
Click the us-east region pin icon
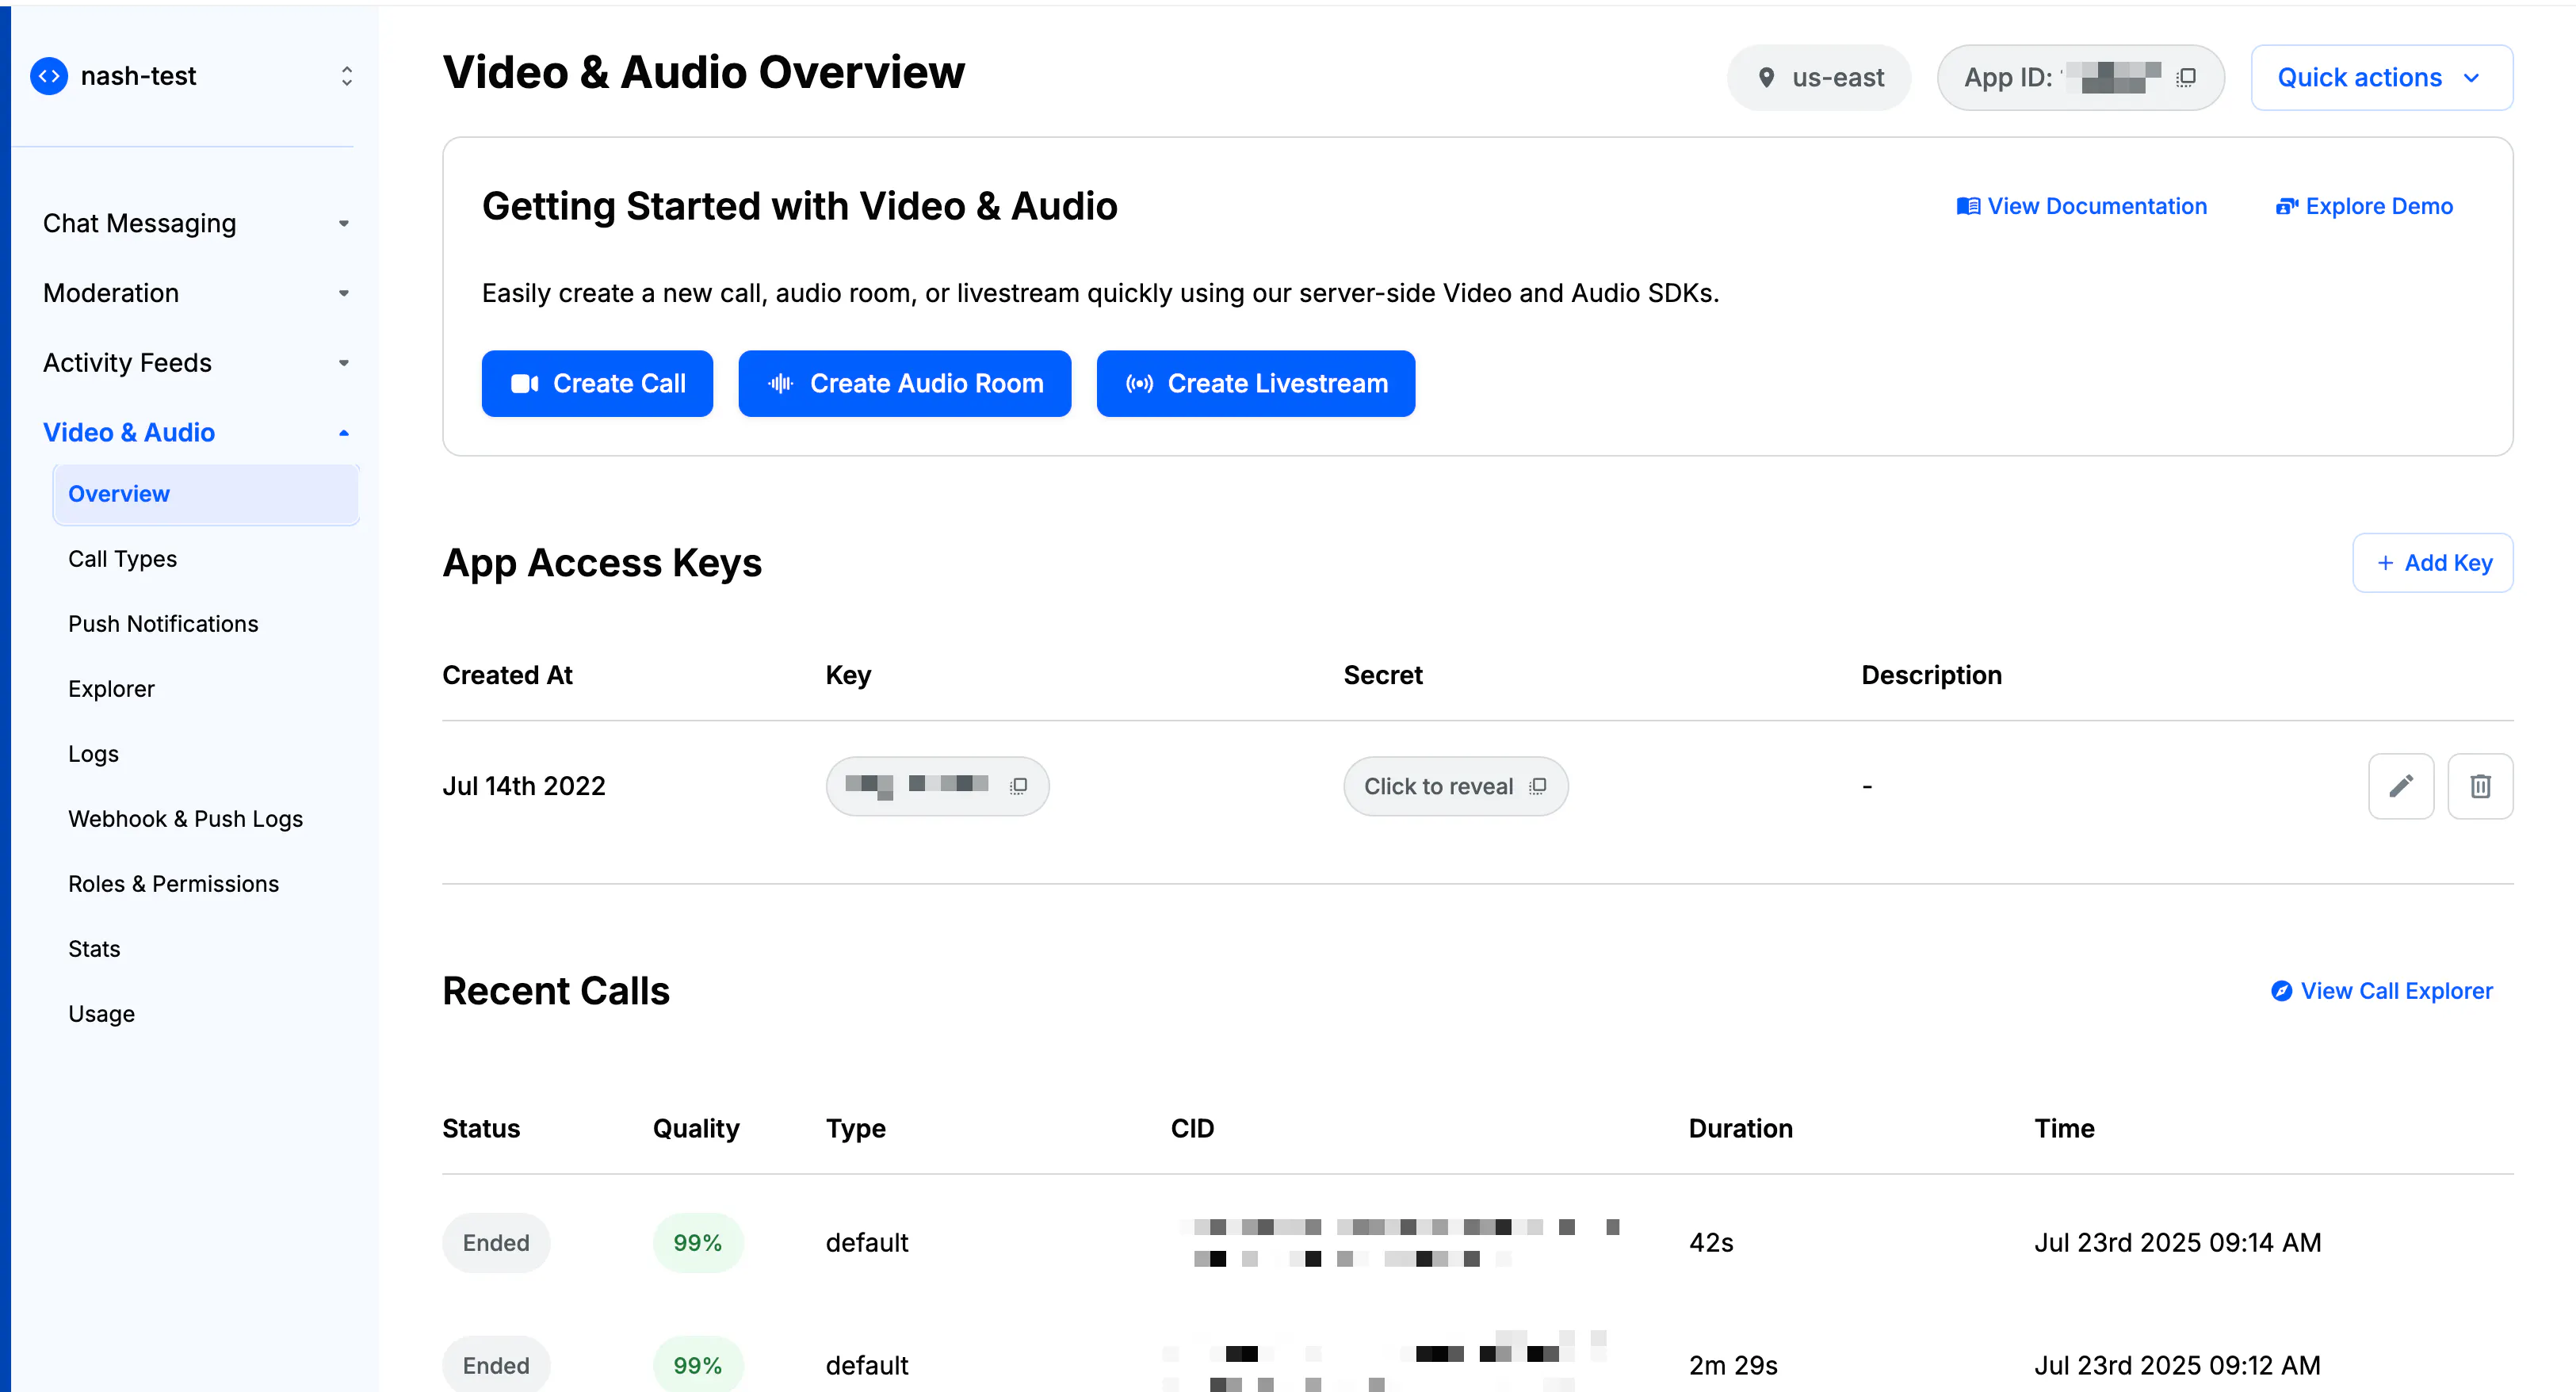(x=1766, y=77)
